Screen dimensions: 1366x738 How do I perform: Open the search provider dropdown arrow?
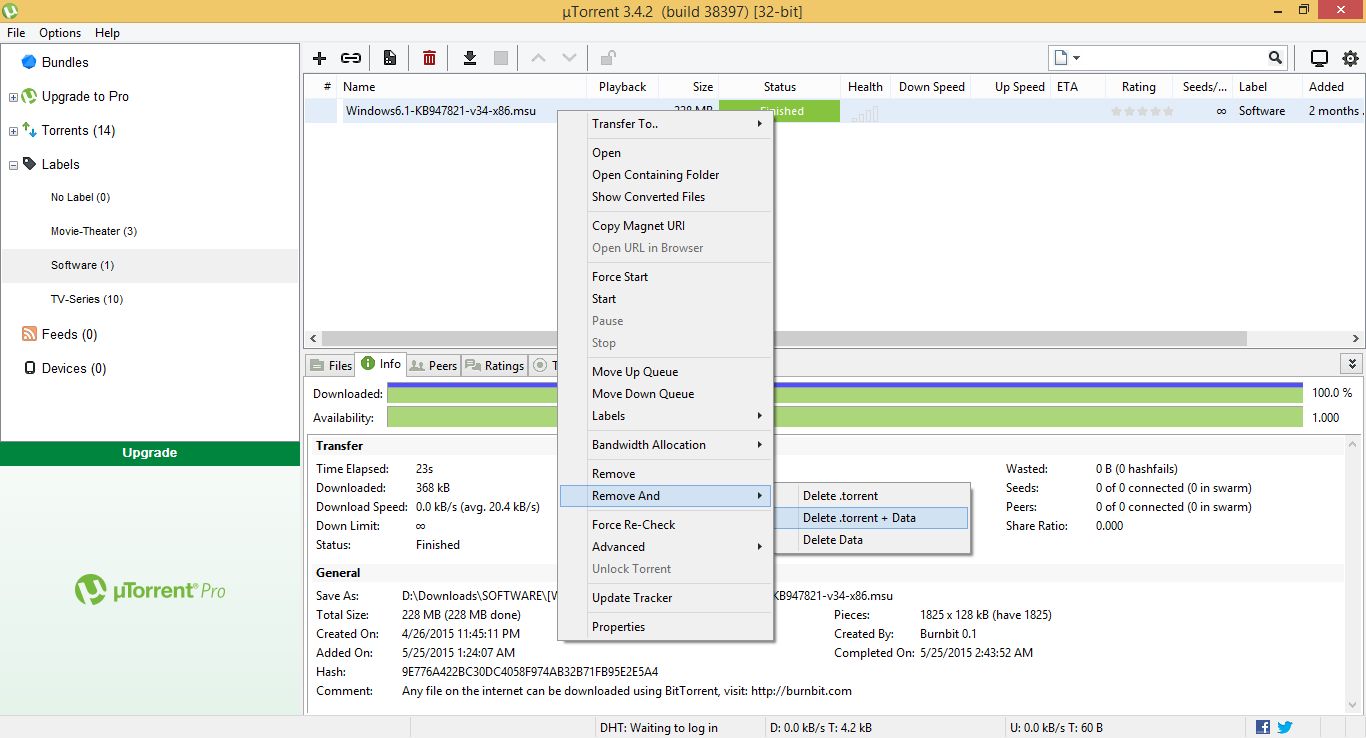coord(1076,58)
